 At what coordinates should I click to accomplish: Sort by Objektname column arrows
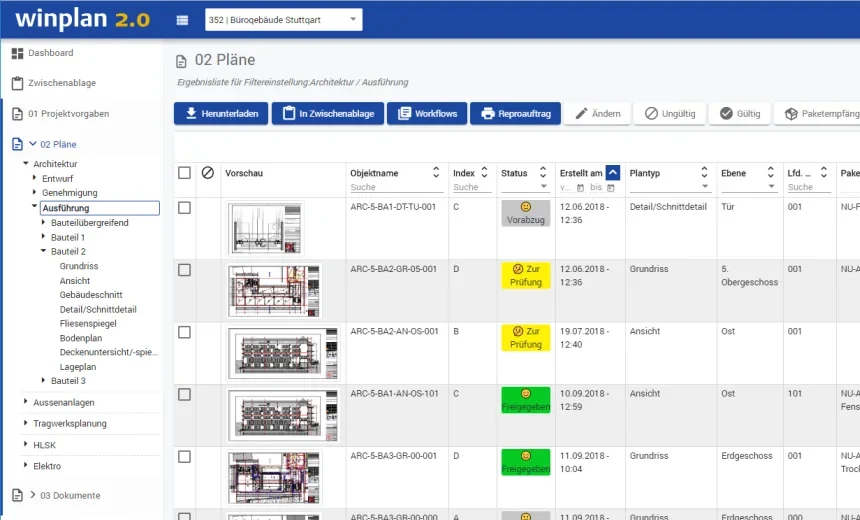(436, 172)
